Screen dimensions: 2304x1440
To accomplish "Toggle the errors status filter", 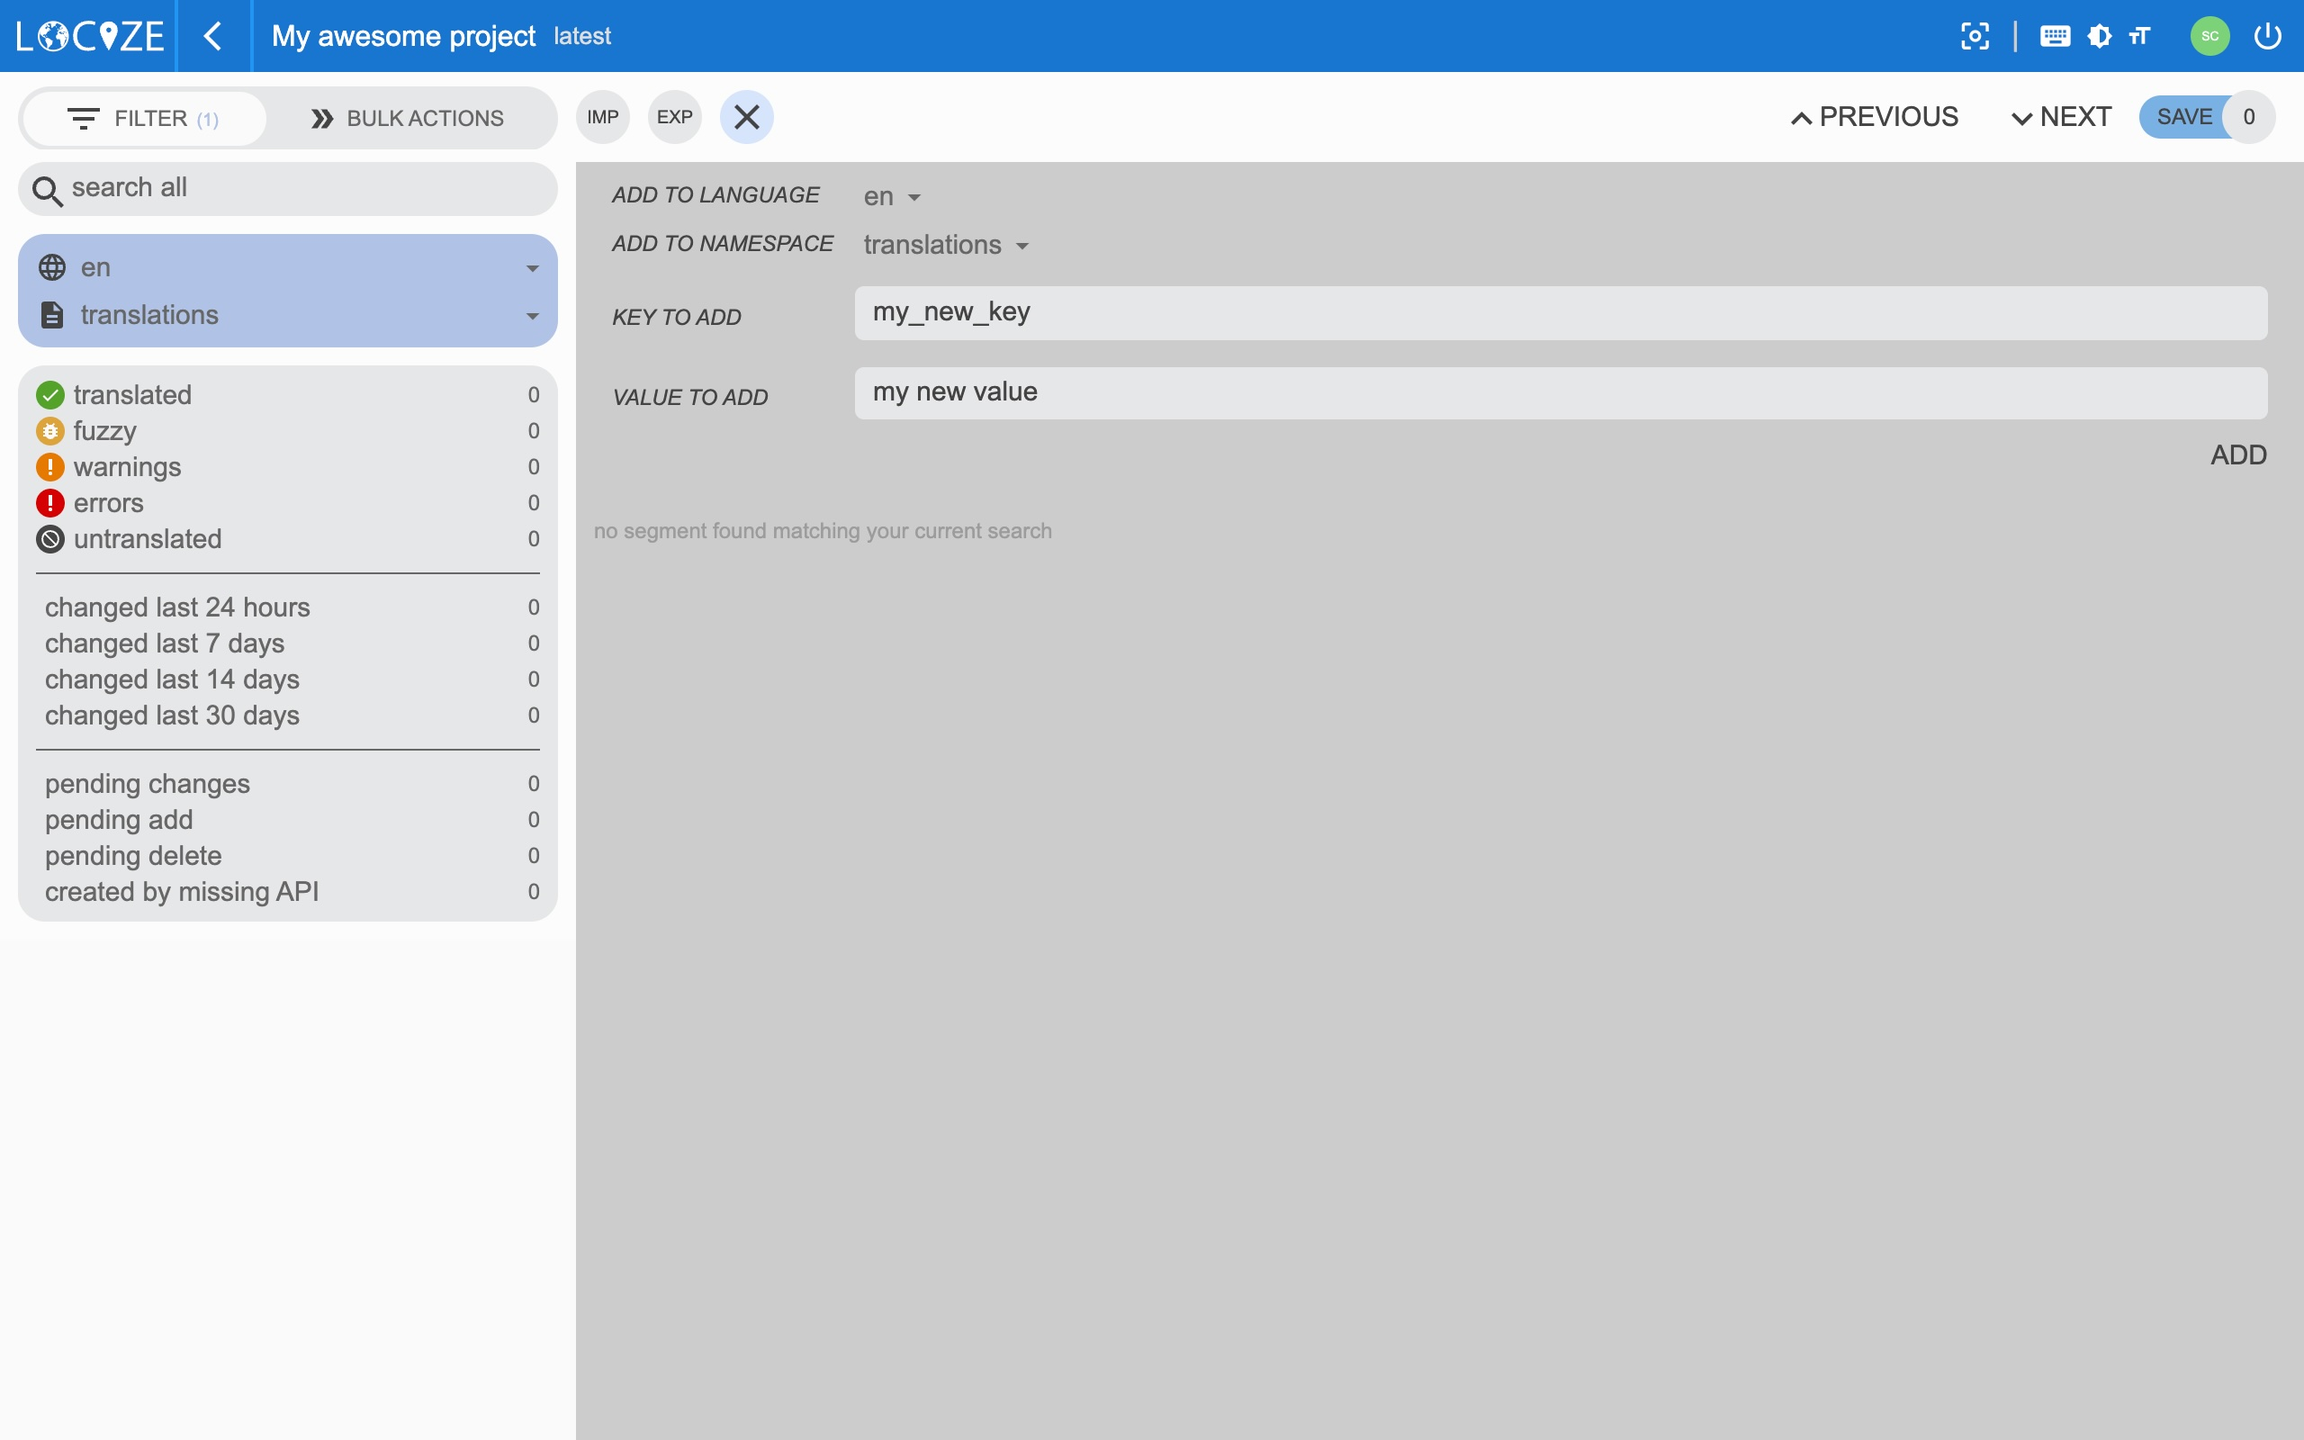I will (x=108, y=503).
